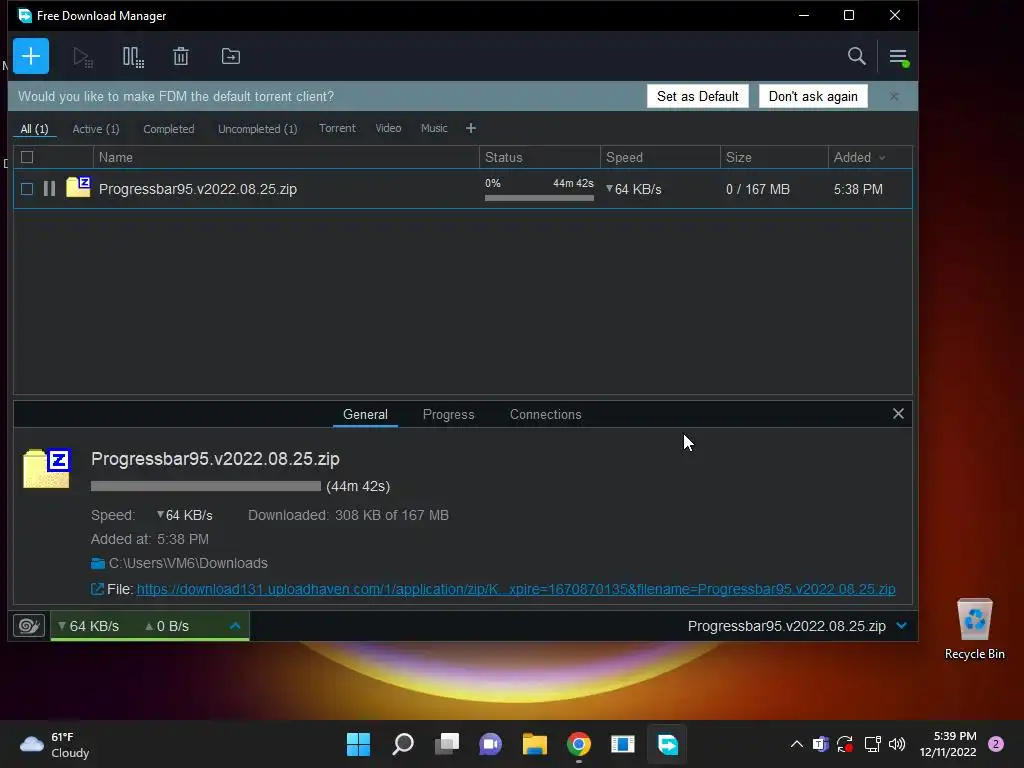Click the large zip icon in General panel
The image size is (1024, 768).
click(x=47, y=468)
